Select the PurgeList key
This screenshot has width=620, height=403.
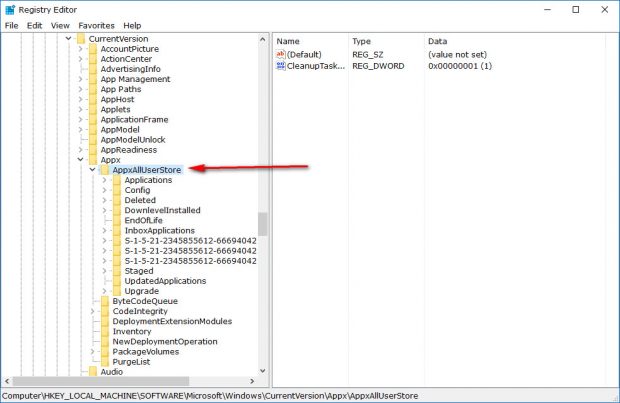(131, 362)
